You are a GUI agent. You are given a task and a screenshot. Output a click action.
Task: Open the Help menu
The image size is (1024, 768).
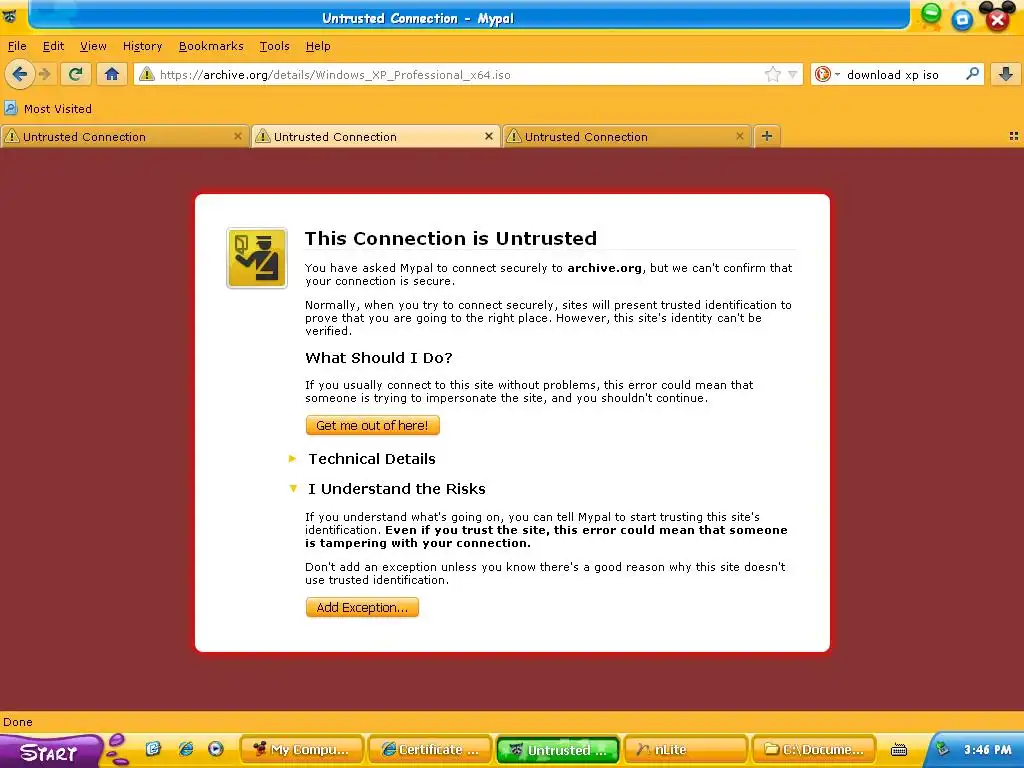(x=318, y=46)
